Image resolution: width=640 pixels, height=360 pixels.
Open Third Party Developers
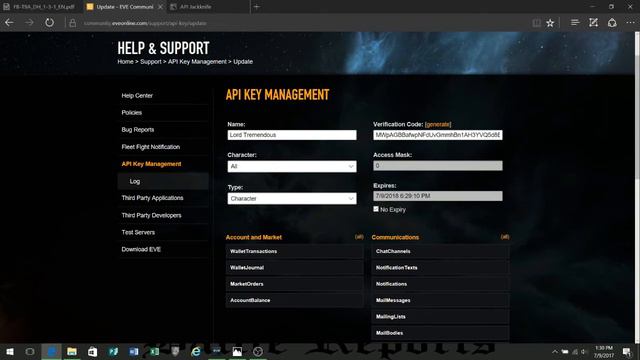151,215
